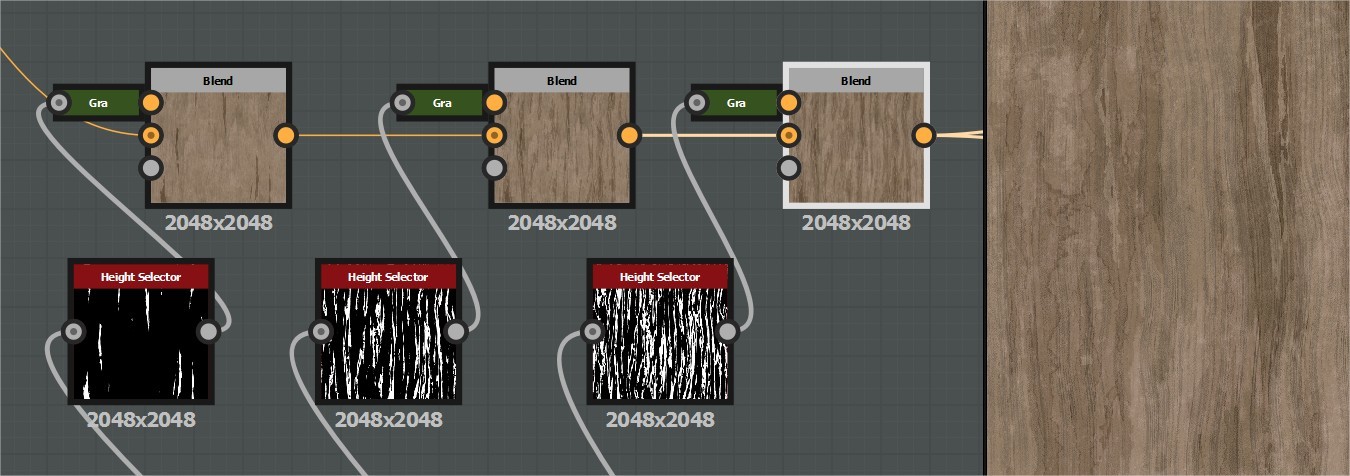Click the leftmost Blend node title

pos(218,81)
